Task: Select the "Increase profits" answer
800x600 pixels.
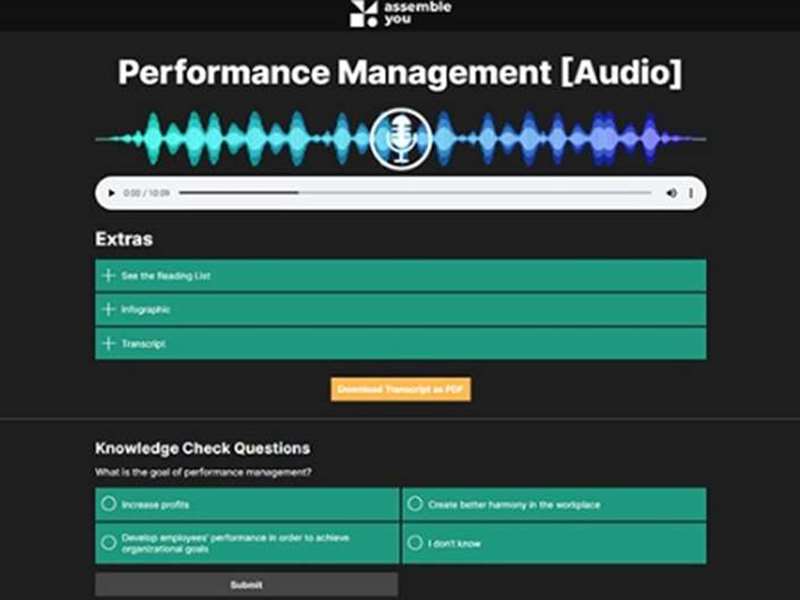Action: pos(109,505)
